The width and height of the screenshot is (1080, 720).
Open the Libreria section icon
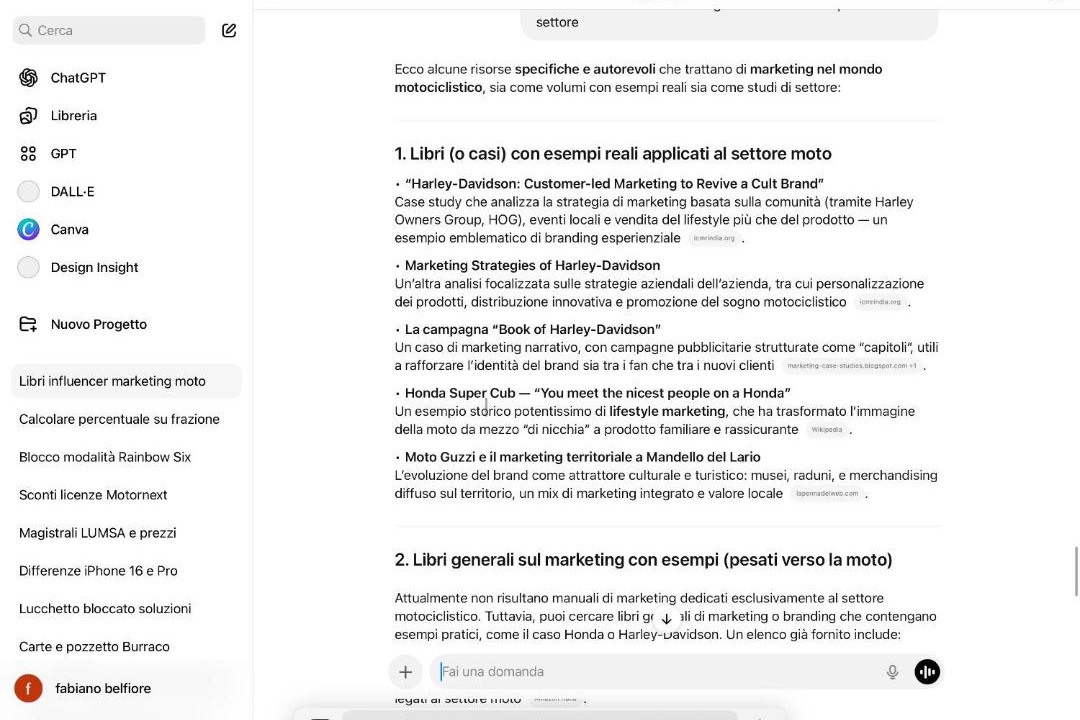click(x=28, y=116)
